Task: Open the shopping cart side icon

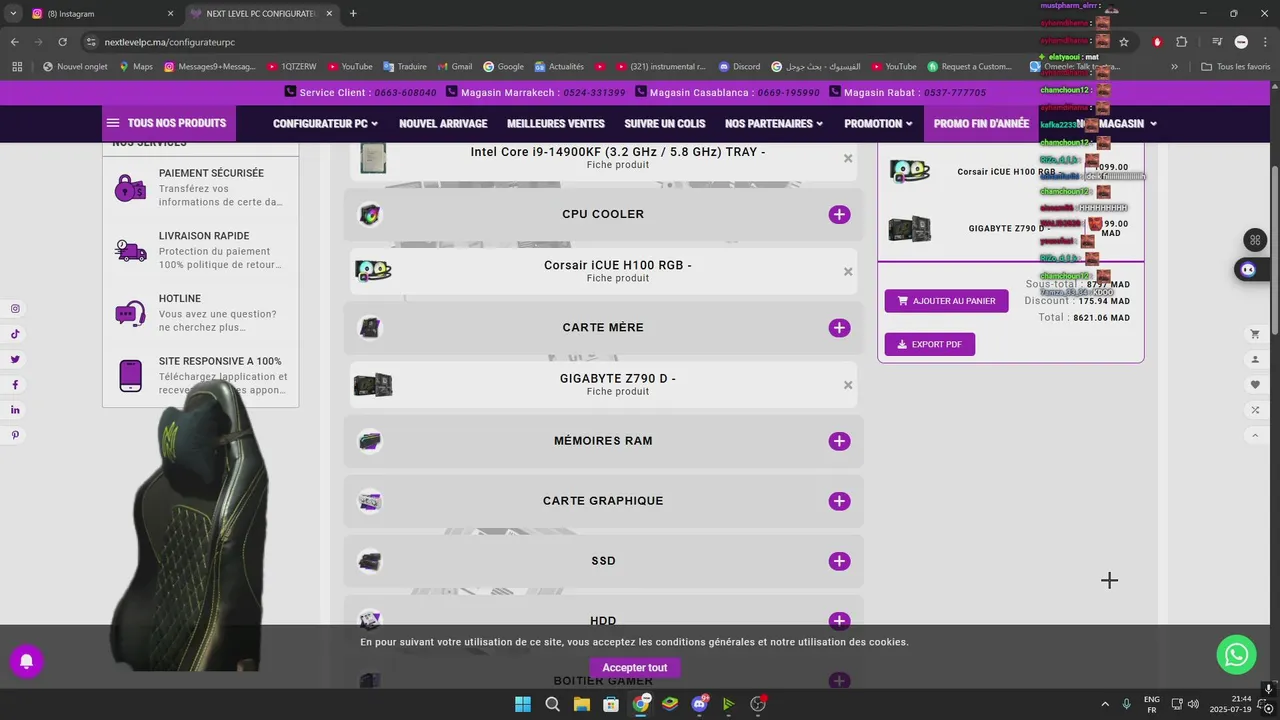Action: coord(1255,334)
